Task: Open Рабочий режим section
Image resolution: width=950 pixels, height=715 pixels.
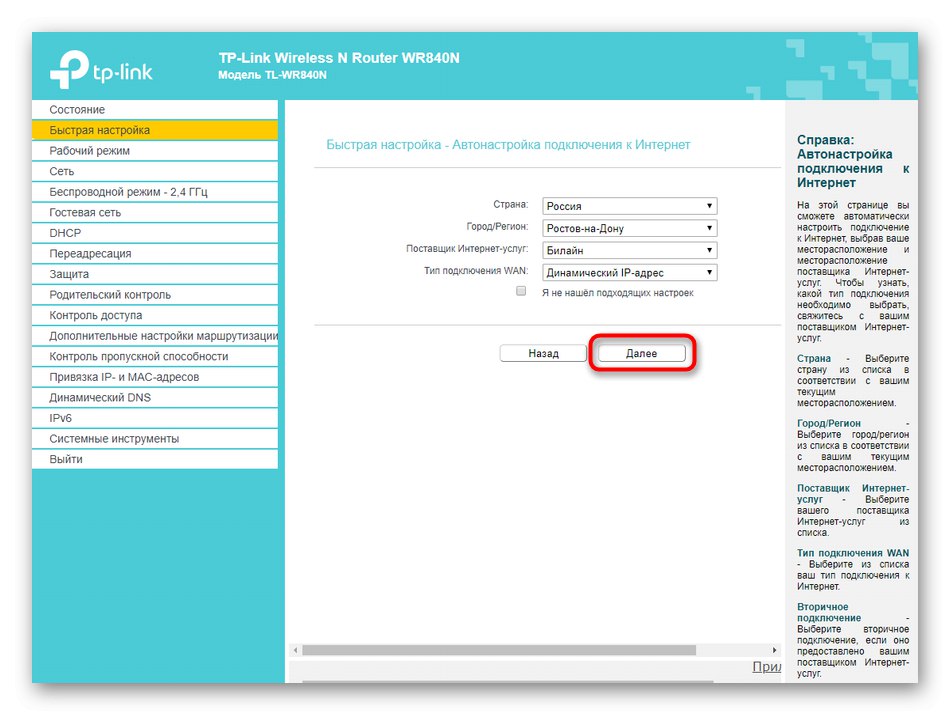Action: pos(155,151)
